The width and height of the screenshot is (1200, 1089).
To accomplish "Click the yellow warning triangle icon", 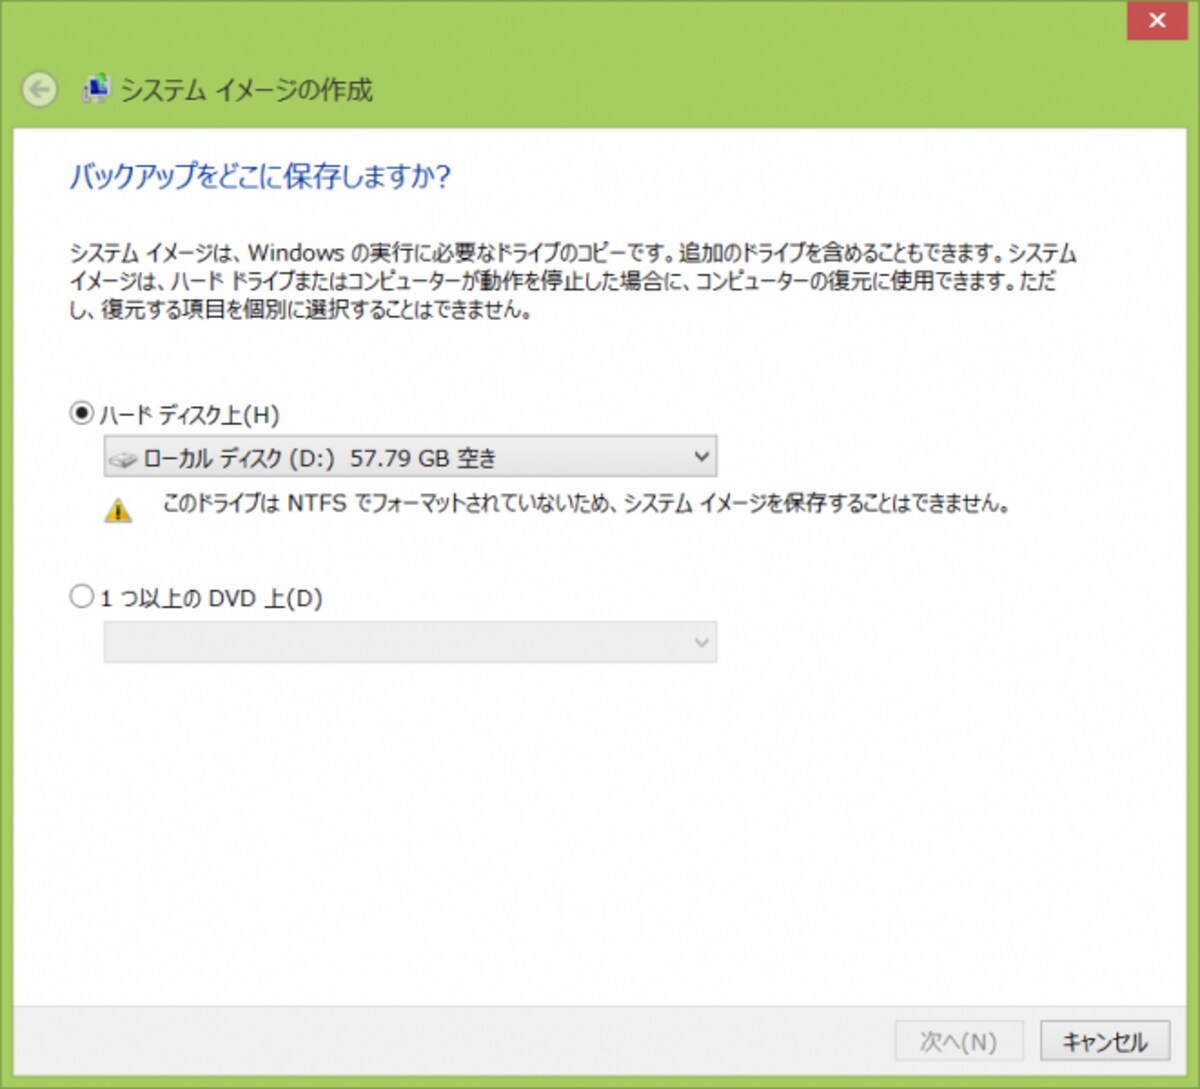I will pos(118,510).
